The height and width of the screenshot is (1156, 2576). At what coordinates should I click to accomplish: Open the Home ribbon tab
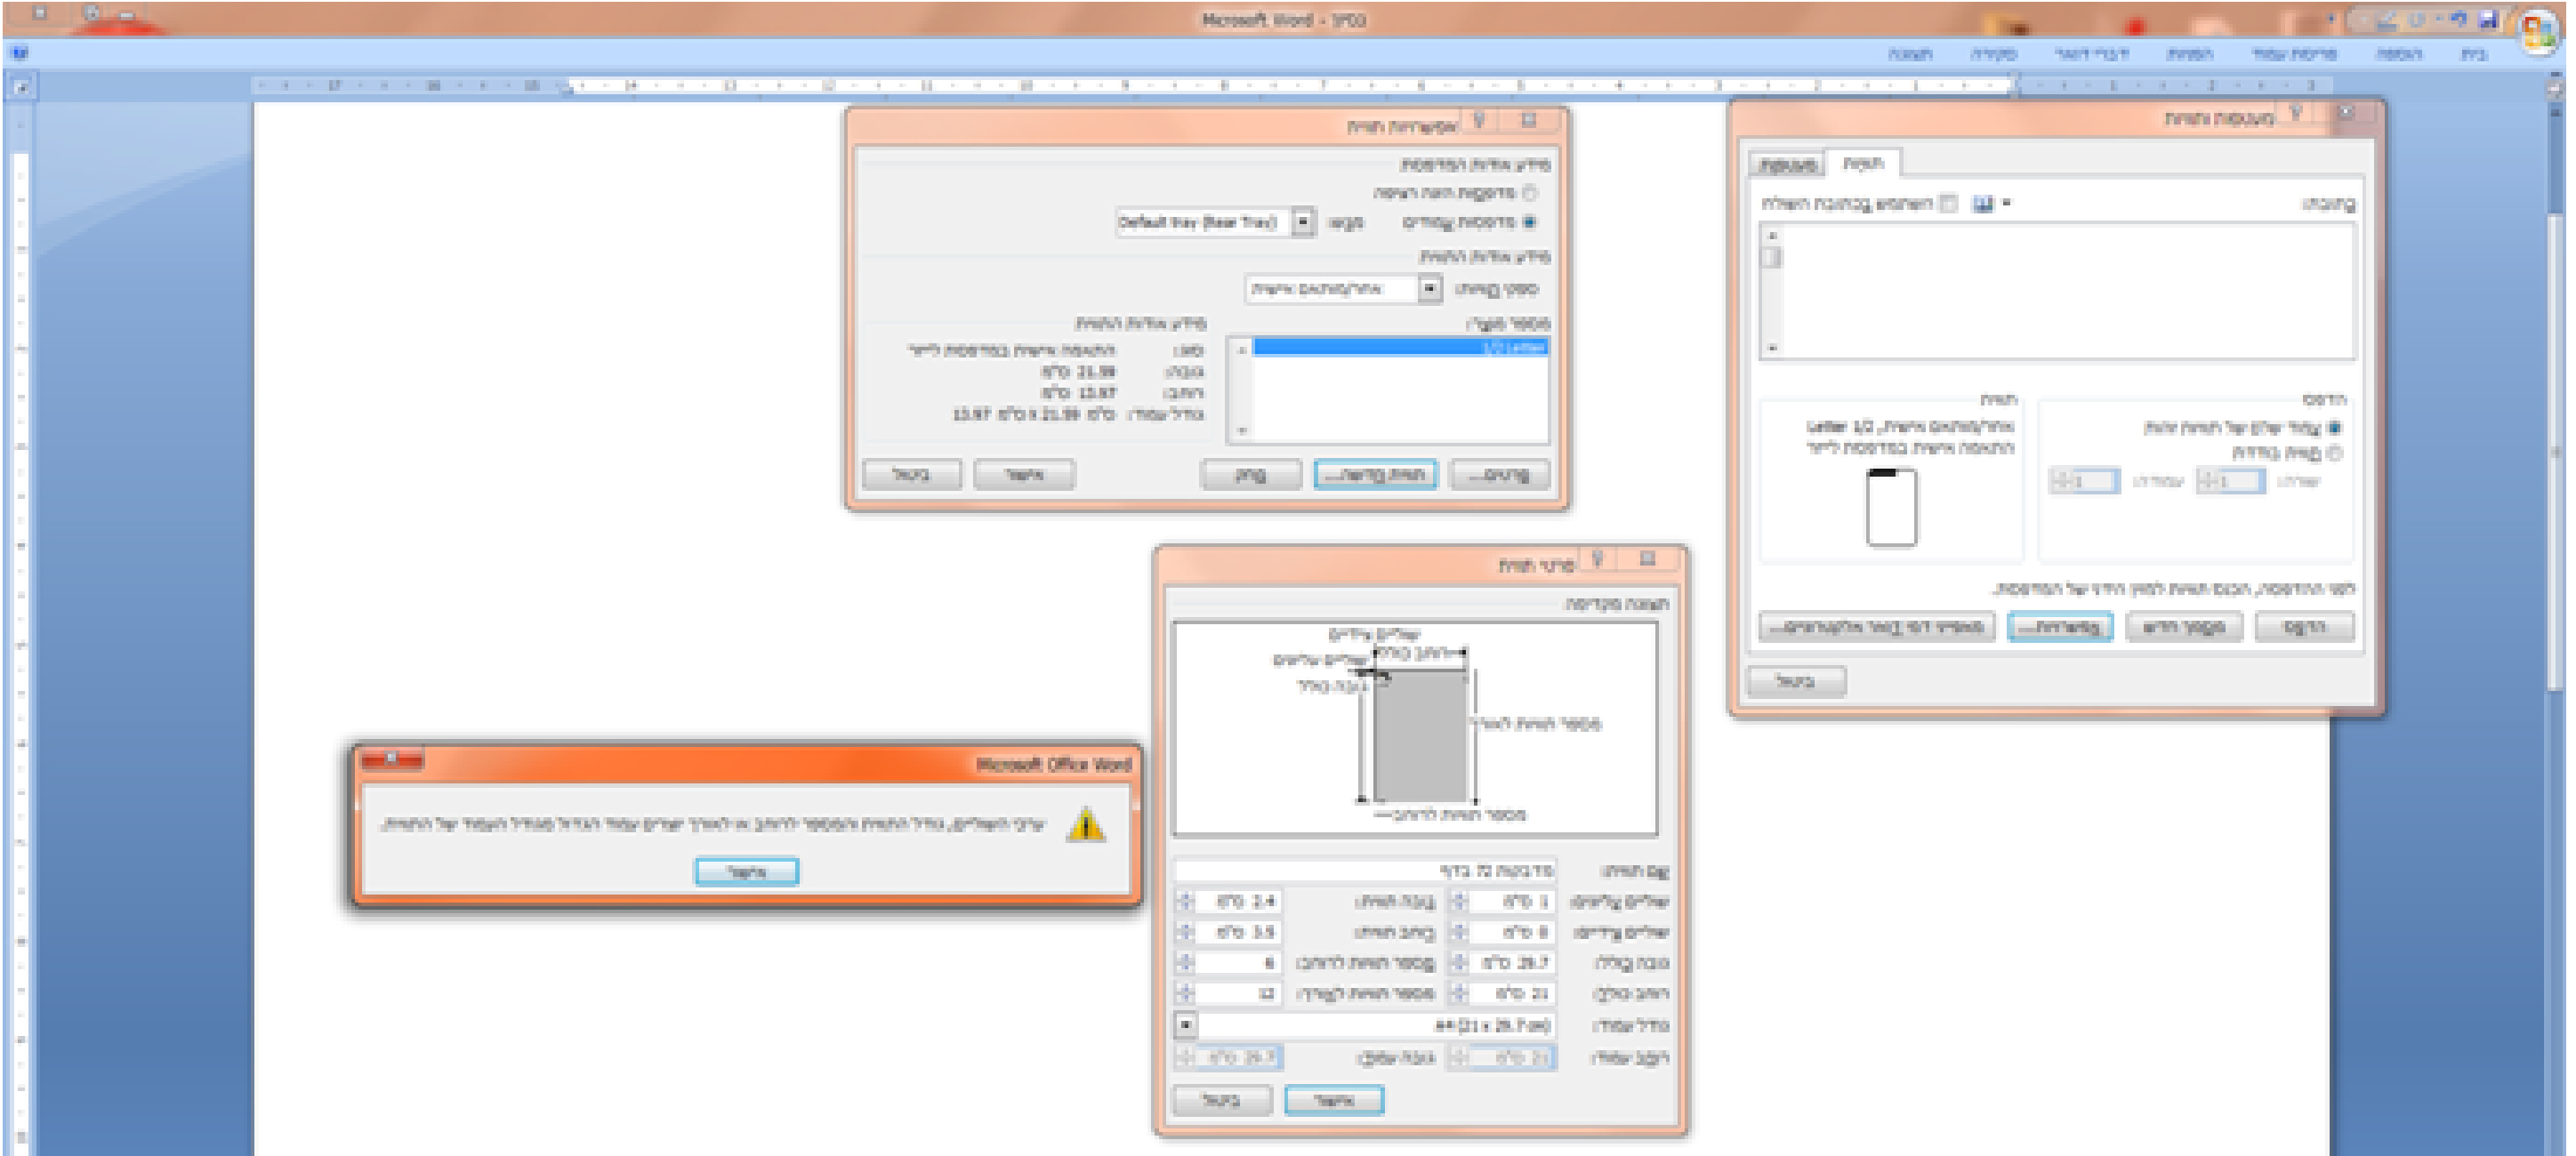point(2473,54)
